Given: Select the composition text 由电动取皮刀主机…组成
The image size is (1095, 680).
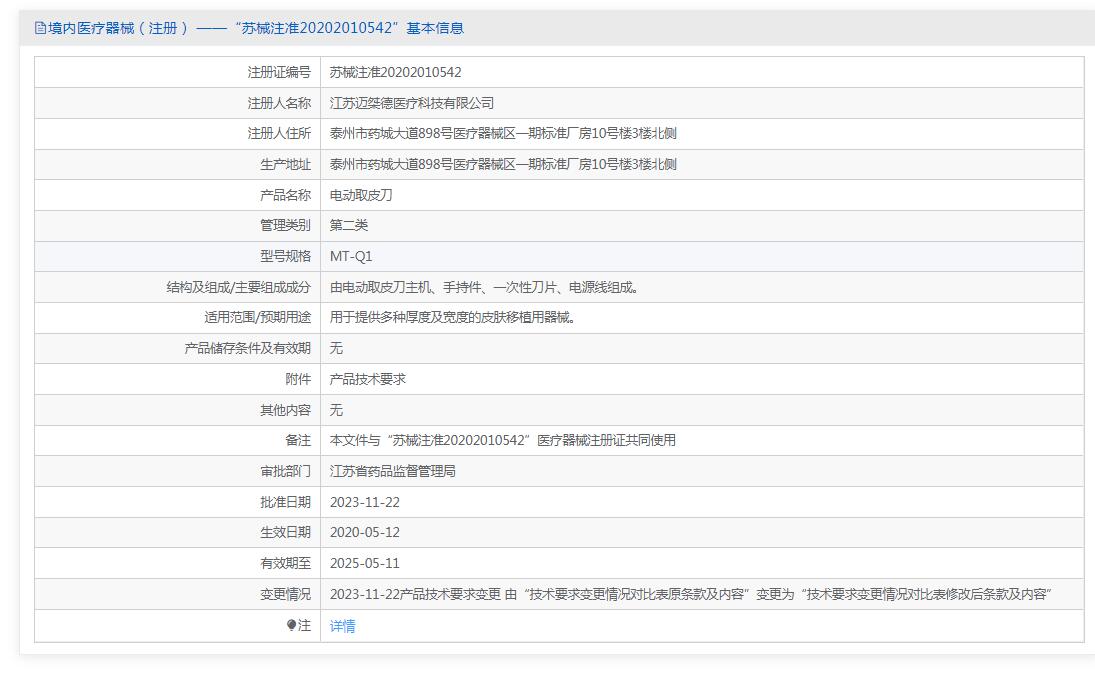Looking at the screenshot, I should click(x=484, y=287).
